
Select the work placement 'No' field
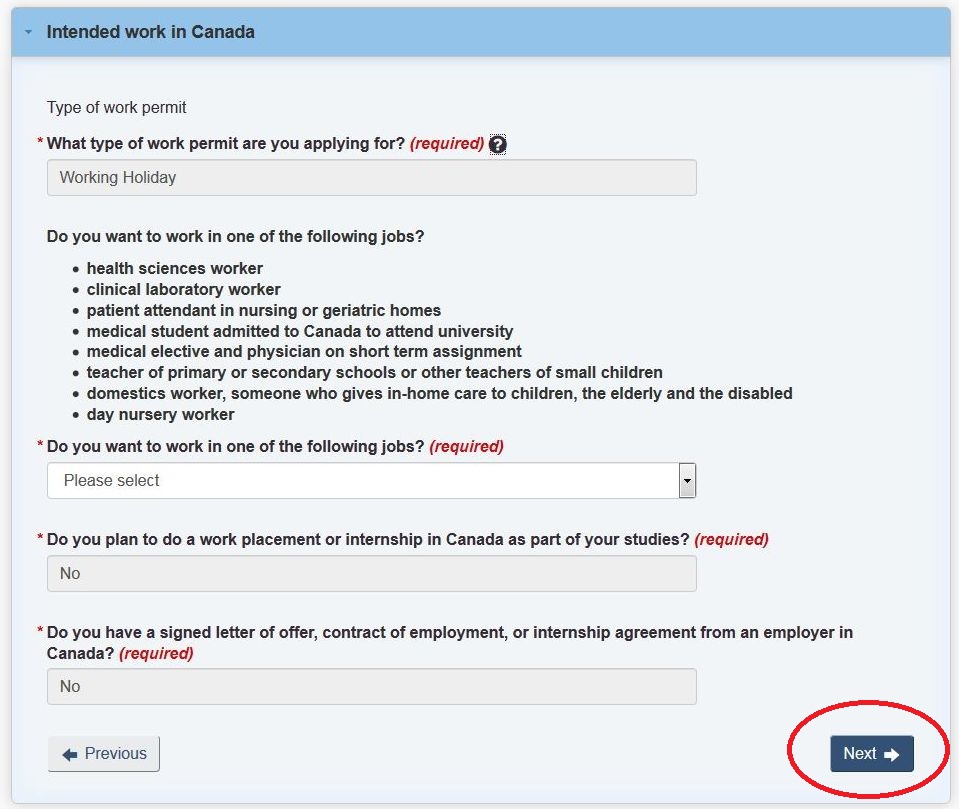371,574
